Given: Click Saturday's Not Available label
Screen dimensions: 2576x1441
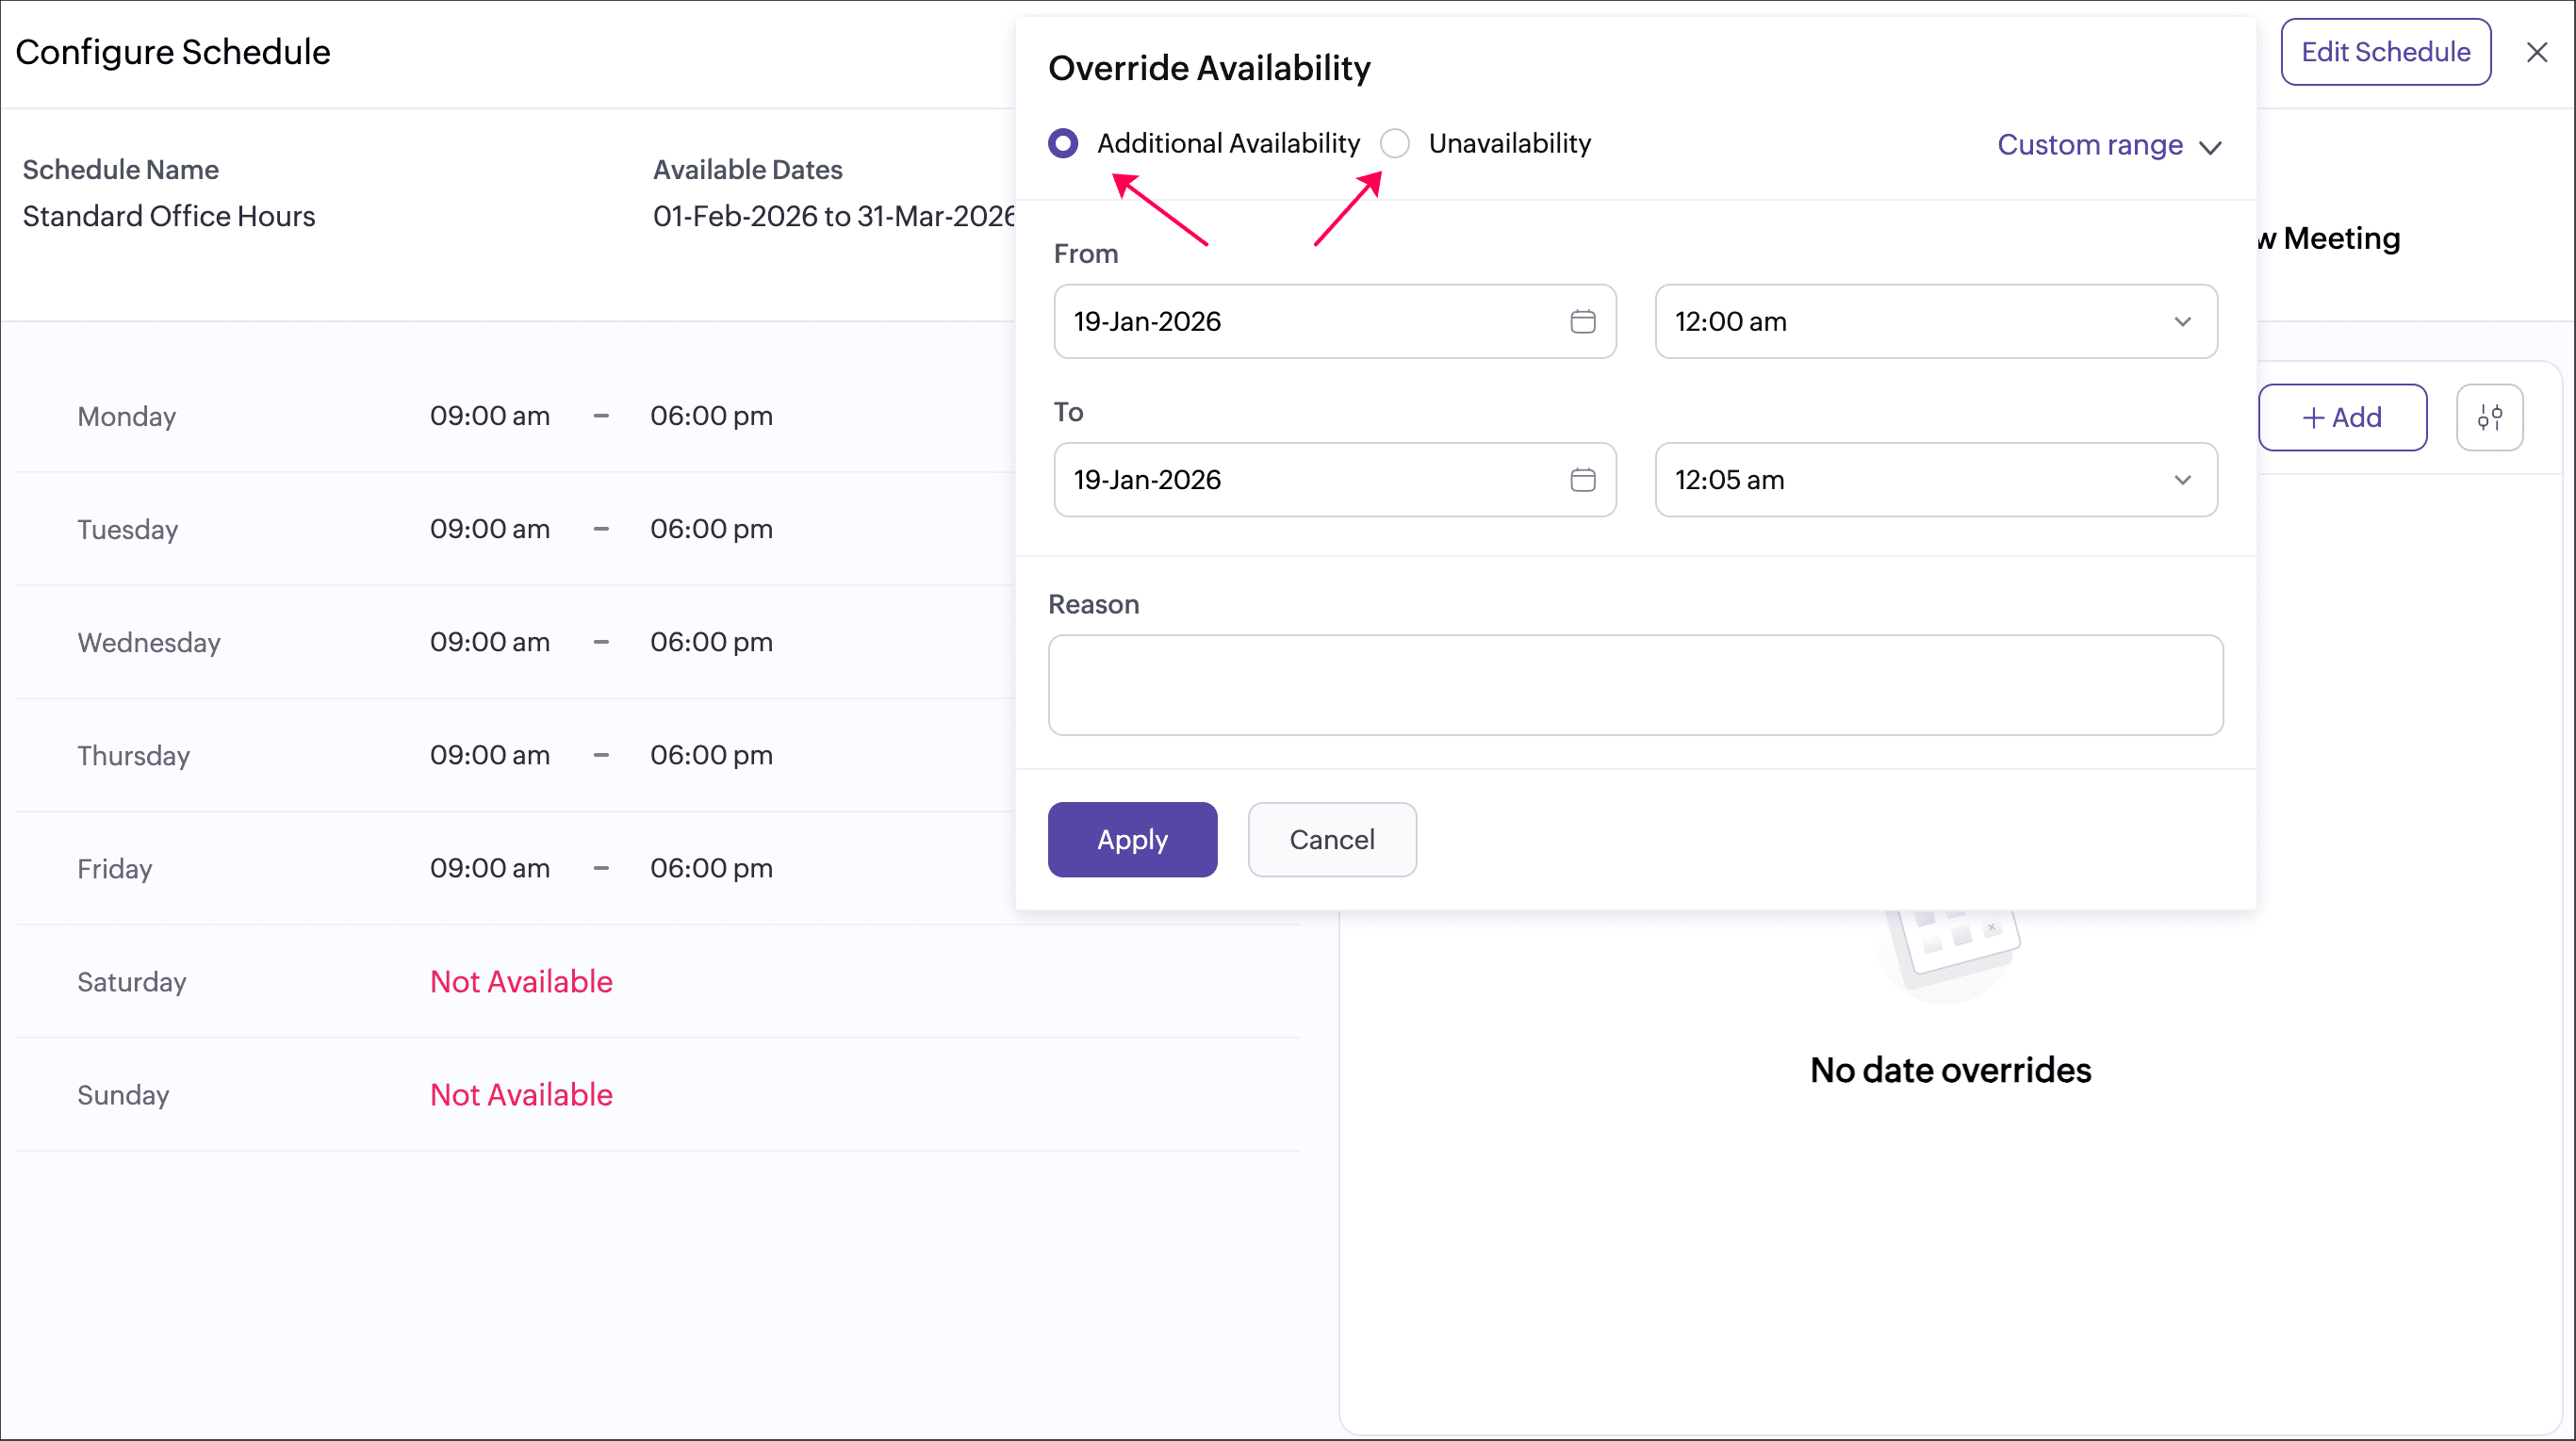Looking at the screenshot, I should (x=521, y=981).
